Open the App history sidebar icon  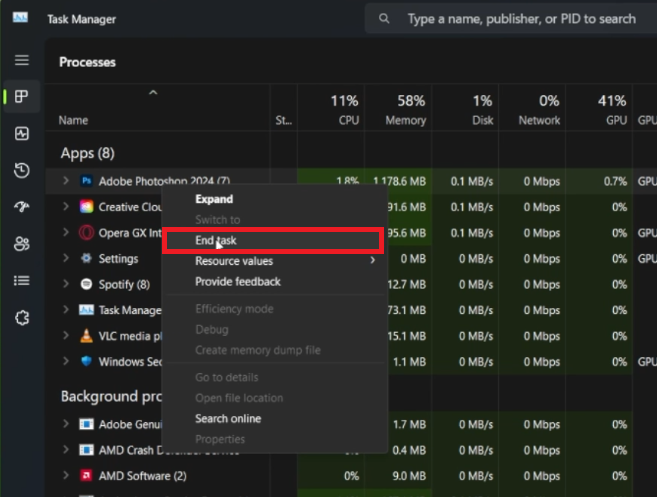click(x=22, y=170)
